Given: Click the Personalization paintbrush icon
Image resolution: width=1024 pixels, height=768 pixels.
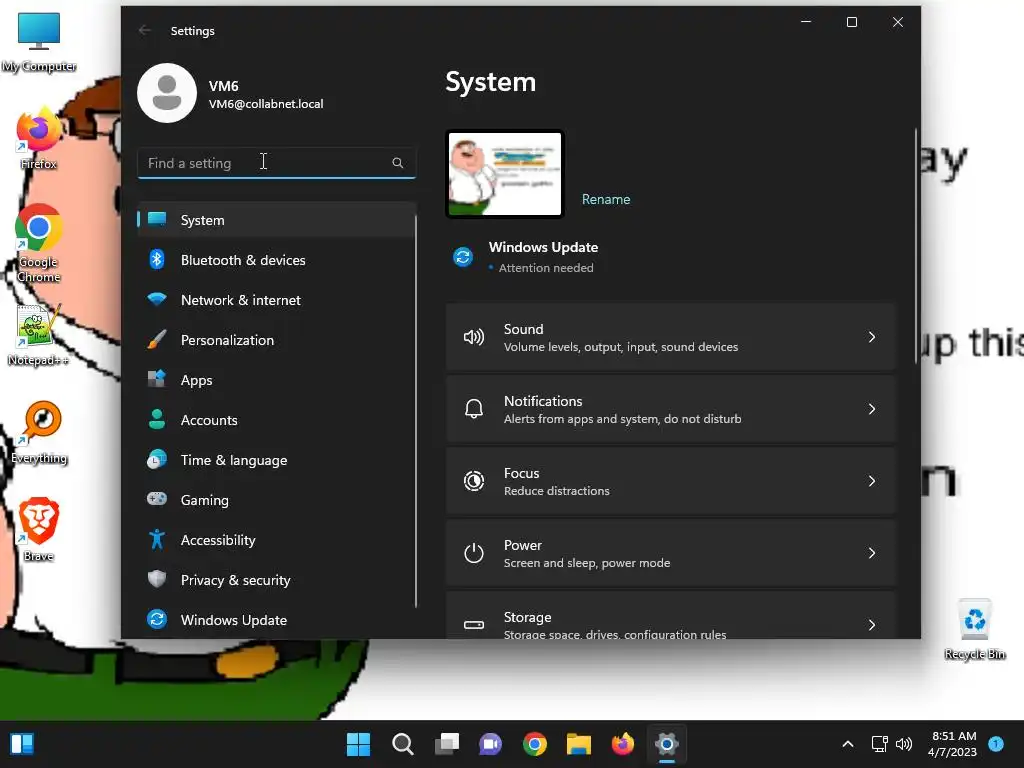Looking at the screenshot, I should click(x=157, y=340).
